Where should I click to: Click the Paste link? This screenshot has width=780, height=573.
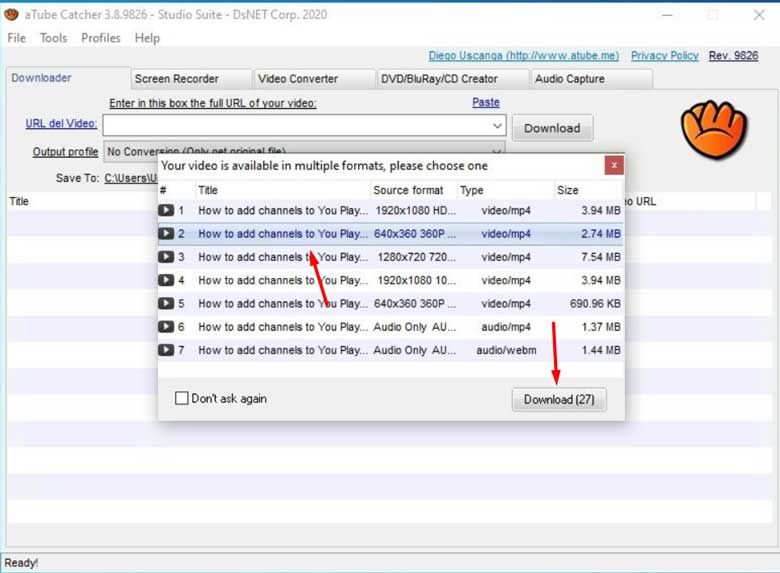coord(486,102)
